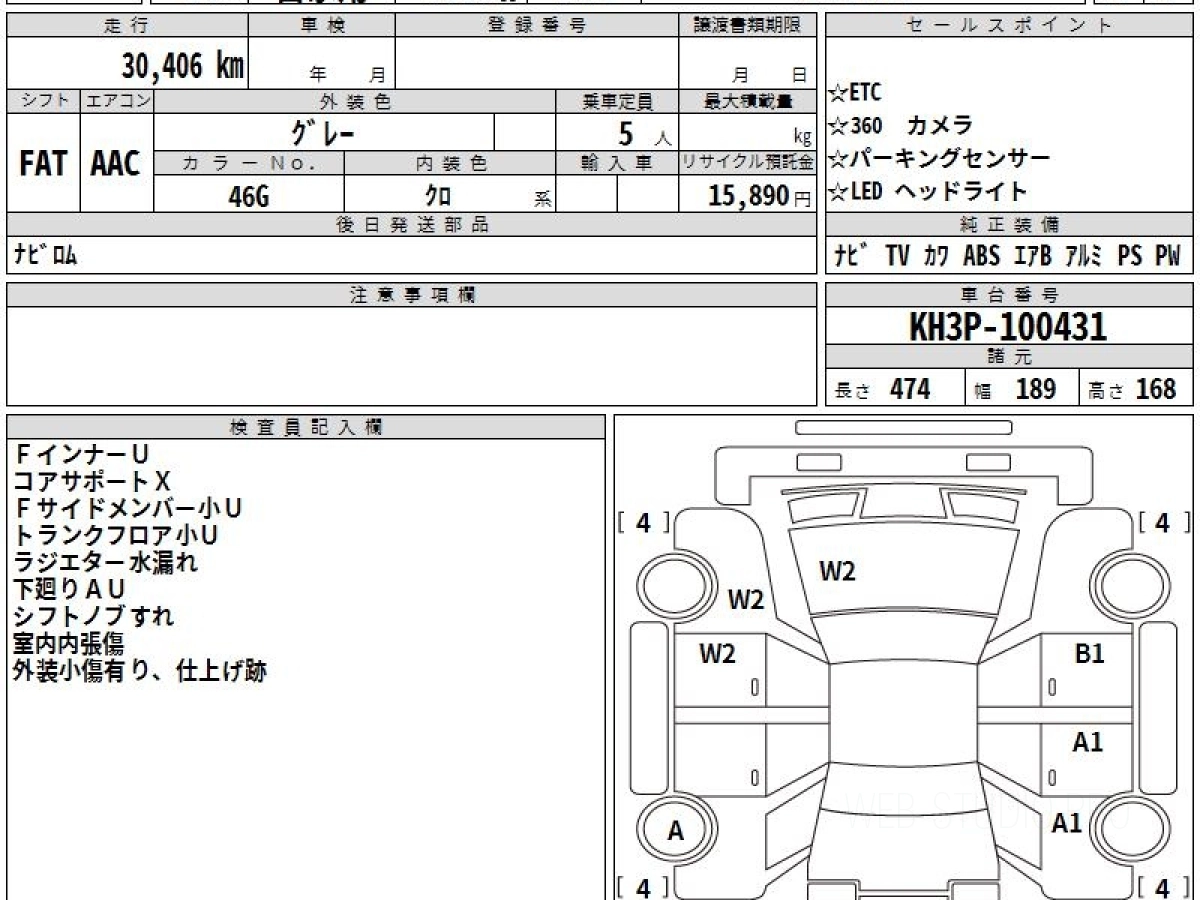This screenshot has height=900, width=1200.
Task: Select the A mark inside the rear wheel
Action: [x=676, y=831]
